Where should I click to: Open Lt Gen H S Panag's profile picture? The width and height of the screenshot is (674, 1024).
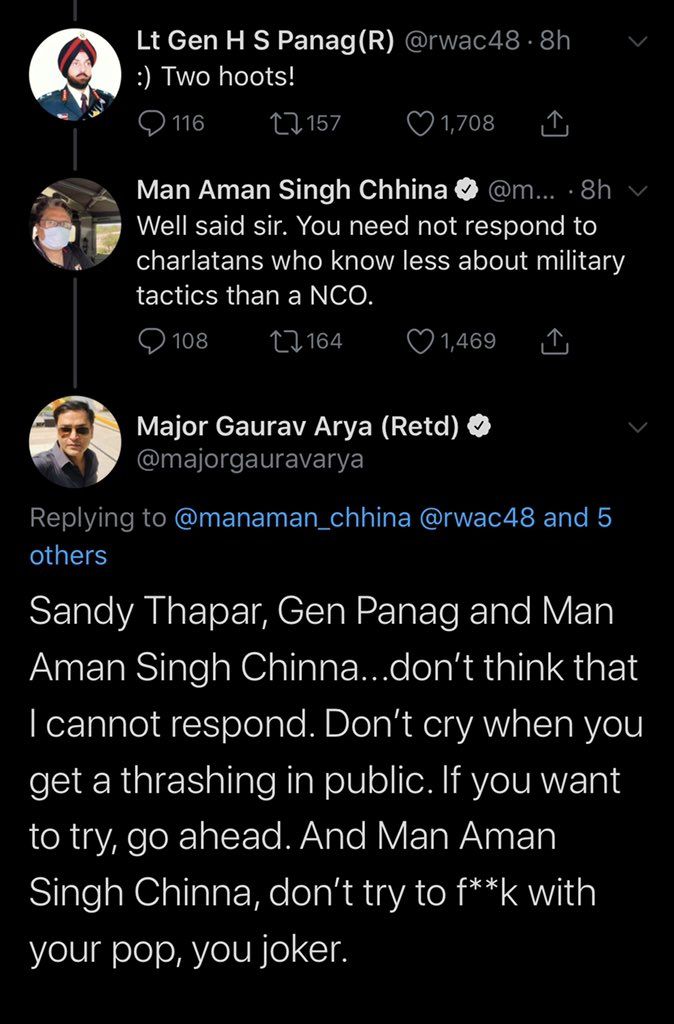point(75,75)
